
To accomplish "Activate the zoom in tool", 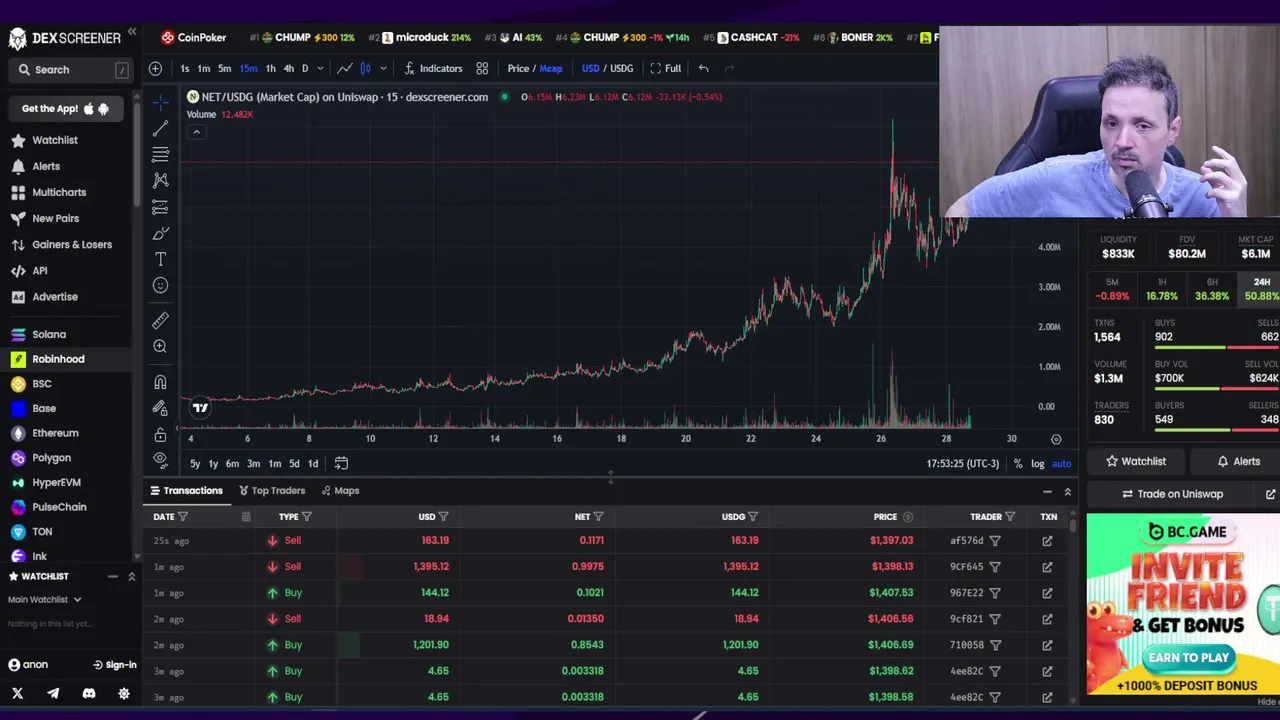I will (160, 346).
